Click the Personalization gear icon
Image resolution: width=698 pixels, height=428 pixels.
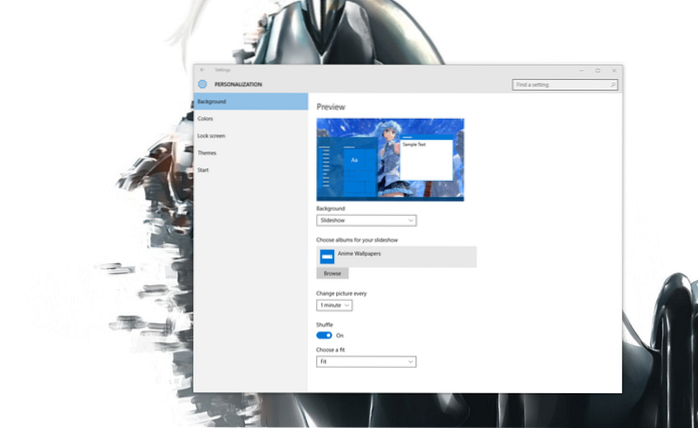(x=203, y=85)
